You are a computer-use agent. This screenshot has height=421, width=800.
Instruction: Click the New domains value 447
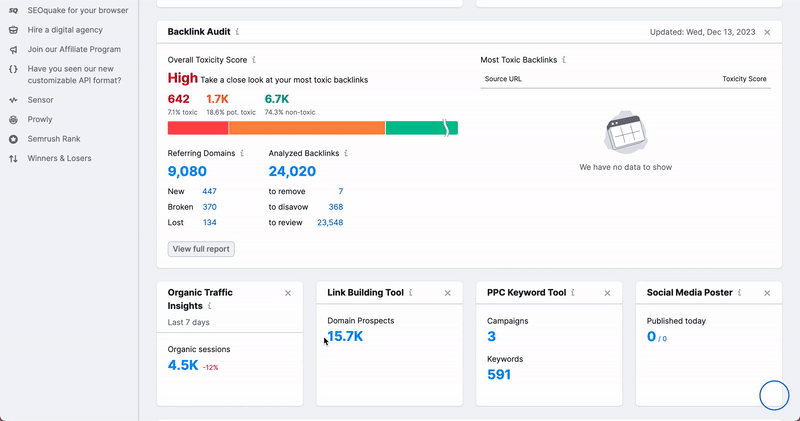[209, 191]
